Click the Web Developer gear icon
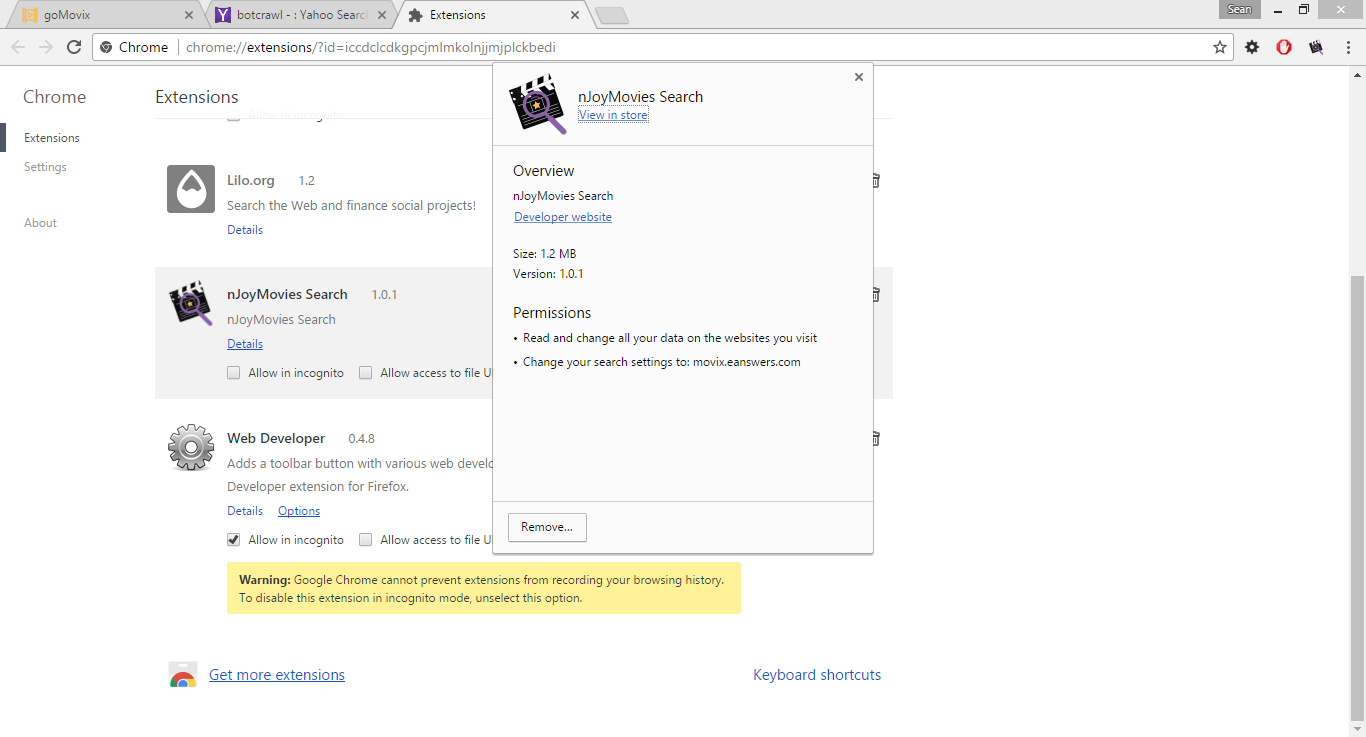This screenshot has width=1366, height=737. (x=191, y=447)
